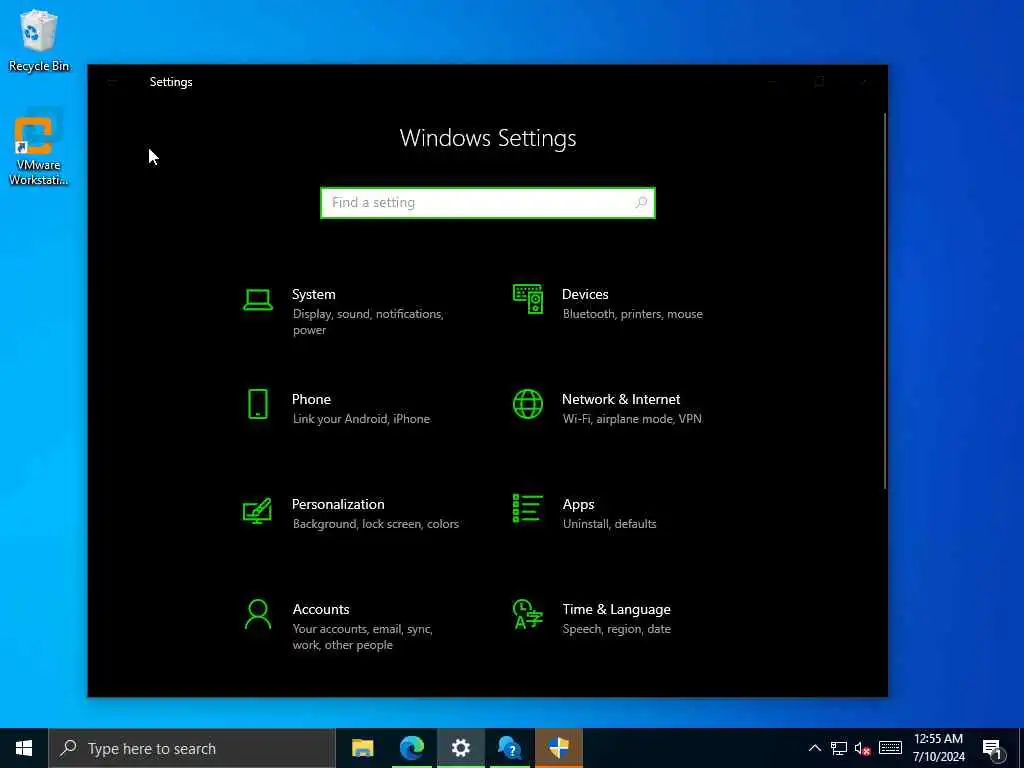Open the Accounts person icon
Screen dimensions: 1024x768
point(258,615)
